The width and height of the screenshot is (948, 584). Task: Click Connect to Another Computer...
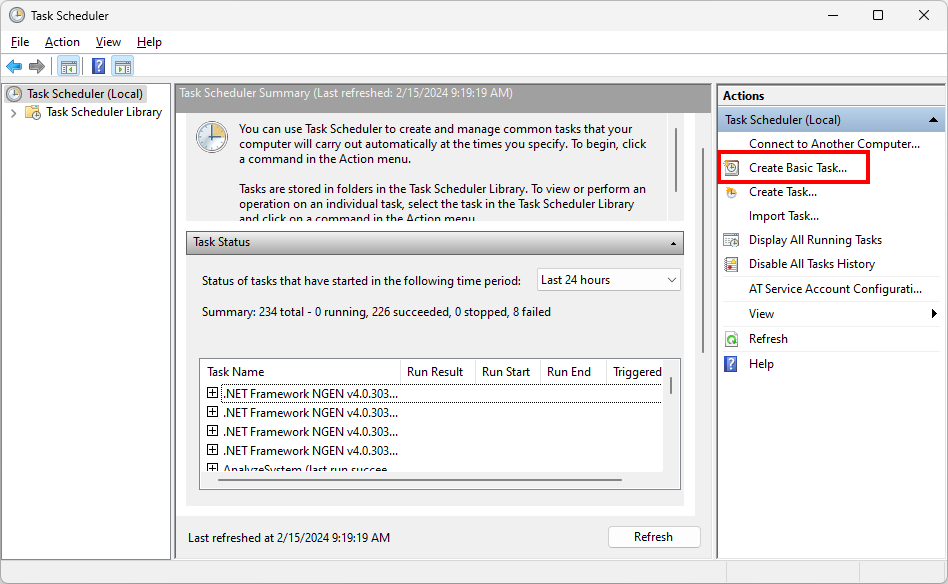click(x=834, y=144)
